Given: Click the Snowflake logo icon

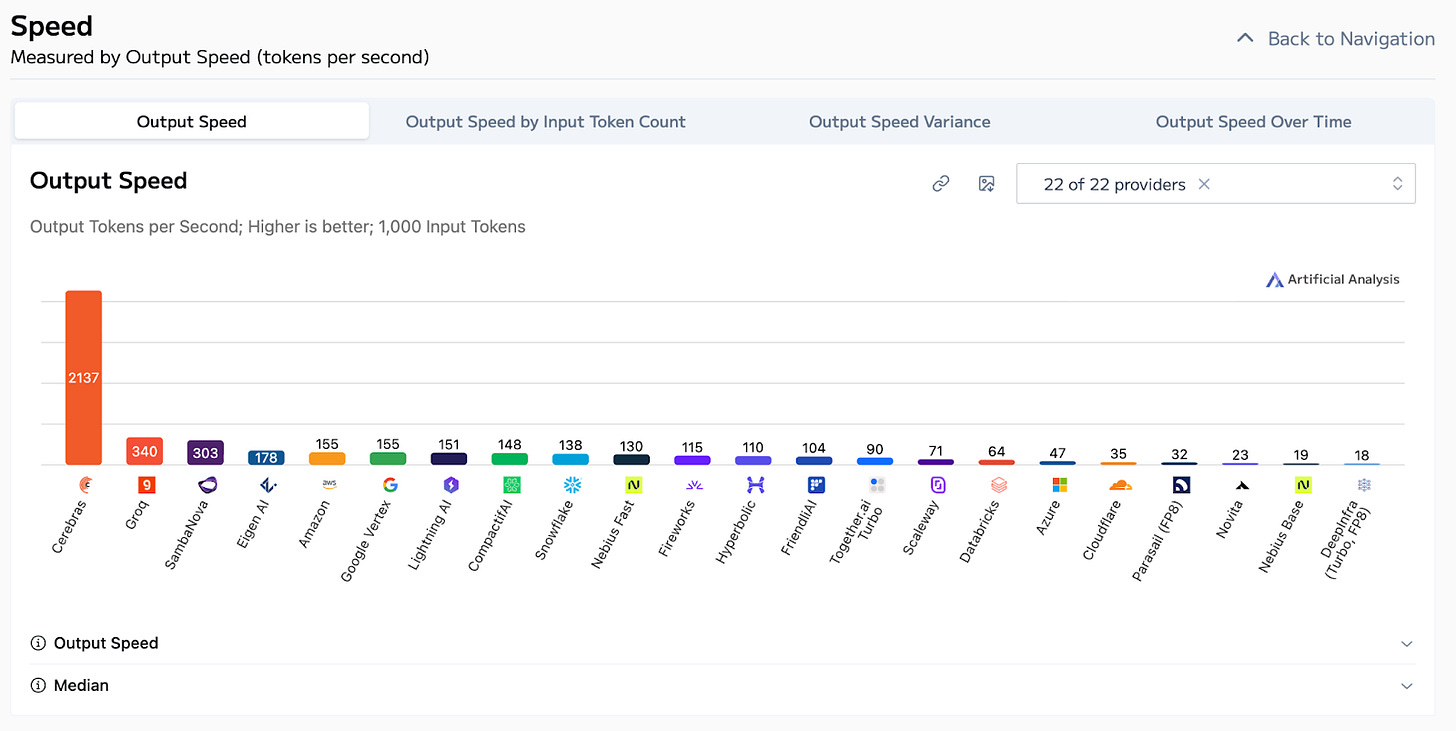Looking at the screenshot, I should [x=572, y=485].
